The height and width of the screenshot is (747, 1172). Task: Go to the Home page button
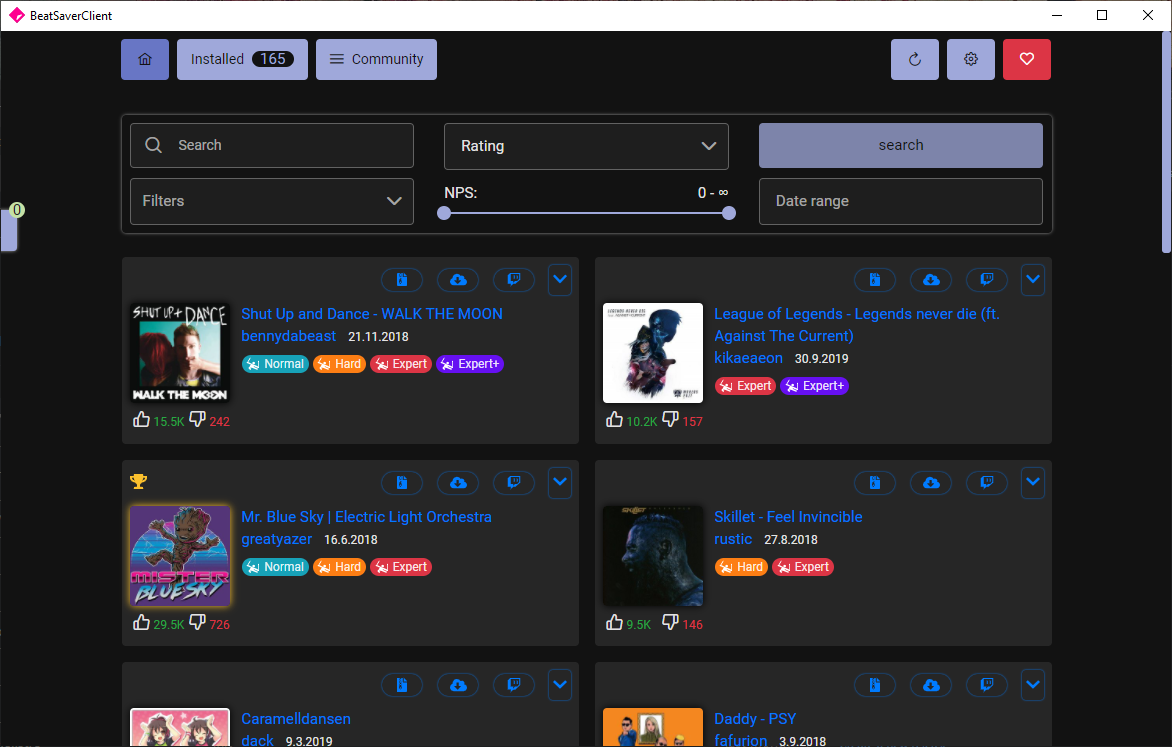(x=145, y=59)
